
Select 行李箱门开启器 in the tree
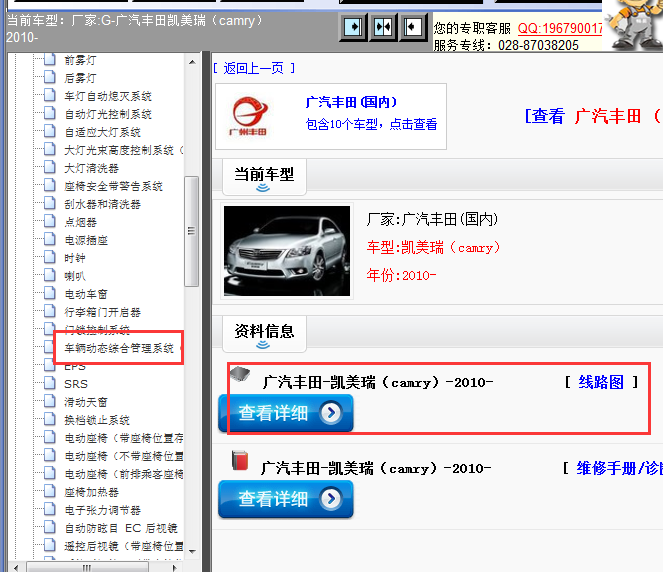[102, 312]
